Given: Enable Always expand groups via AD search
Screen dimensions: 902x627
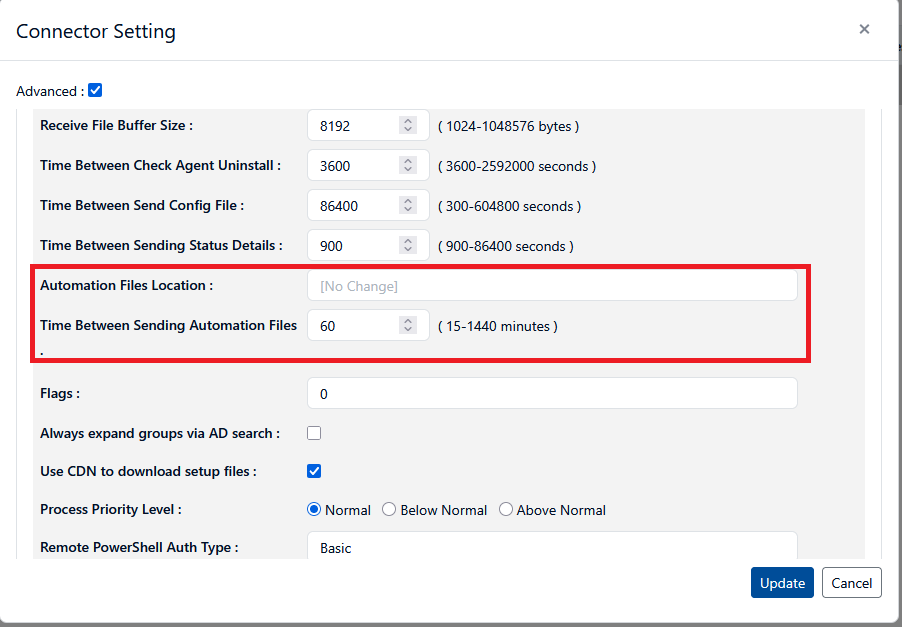Looking at the screenshot, I should (314, 433).
